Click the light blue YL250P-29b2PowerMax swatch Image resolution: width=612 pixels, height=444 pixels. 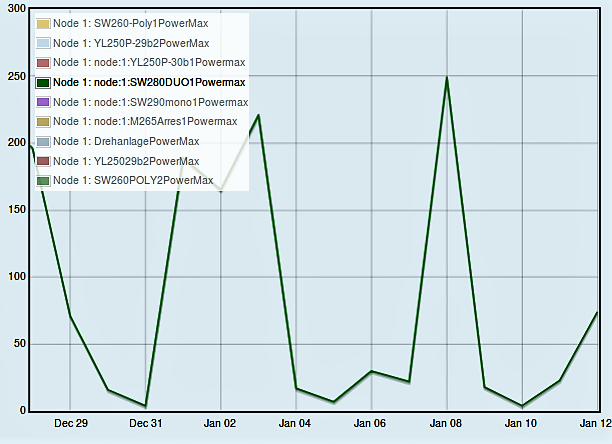(x=43, y=43)
